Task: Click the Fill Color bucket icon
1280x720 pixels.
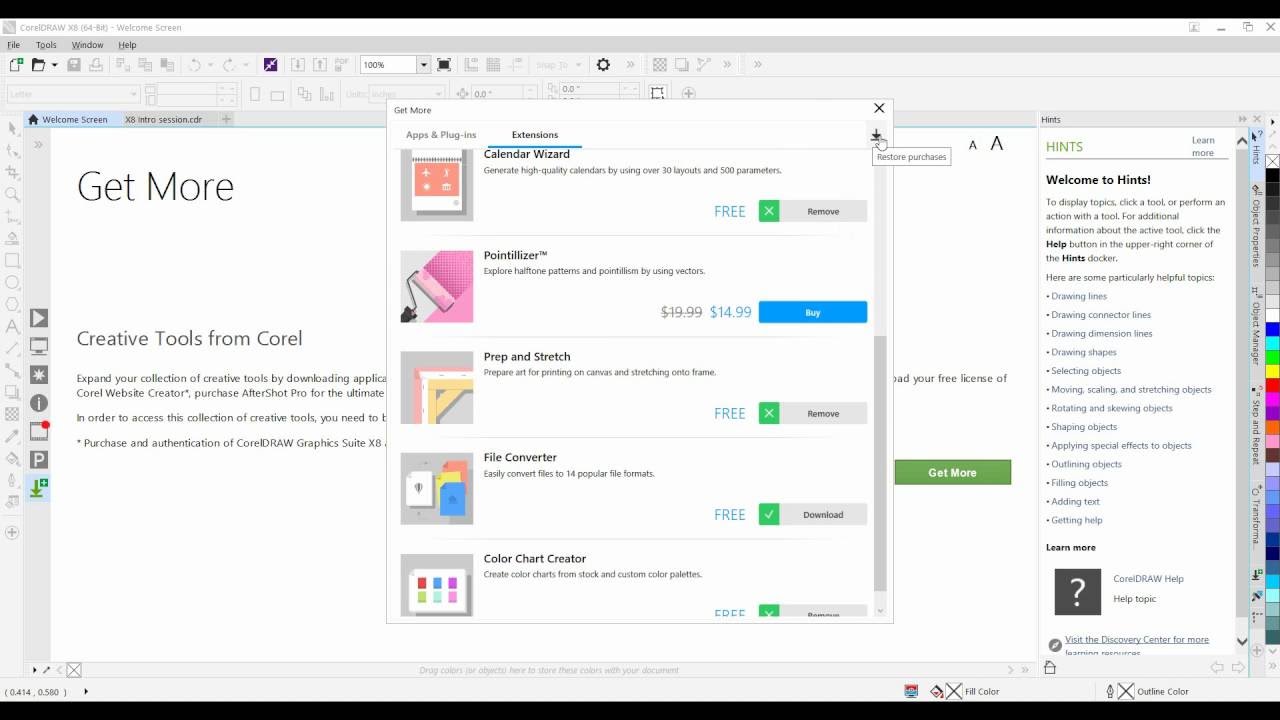Action: 937,691
